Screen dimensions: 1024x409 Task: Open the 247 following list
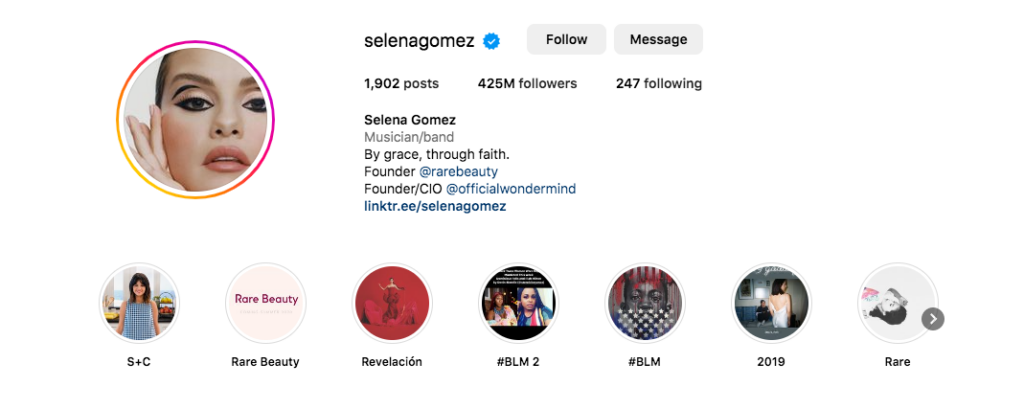[x=659, y=84]
